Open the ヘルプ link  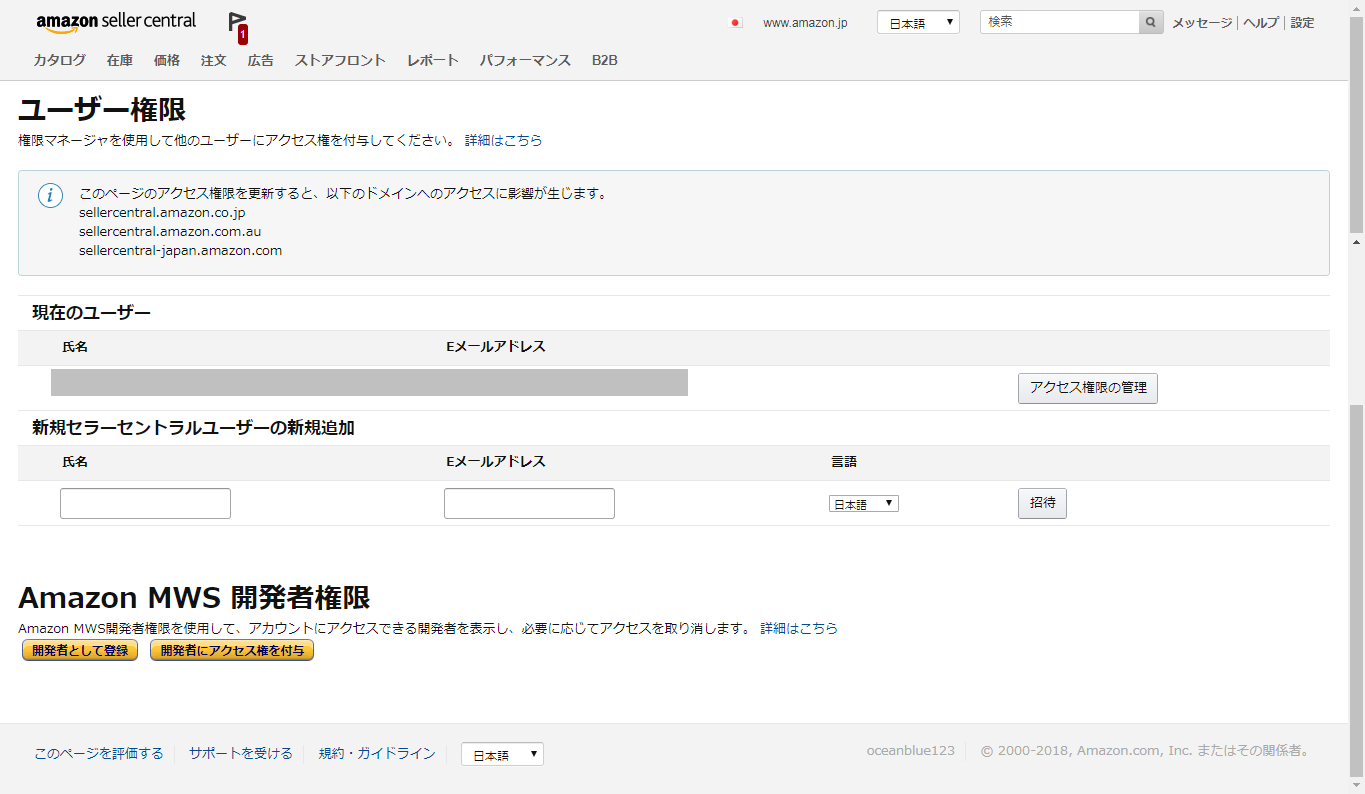(x=1260, y=22)
